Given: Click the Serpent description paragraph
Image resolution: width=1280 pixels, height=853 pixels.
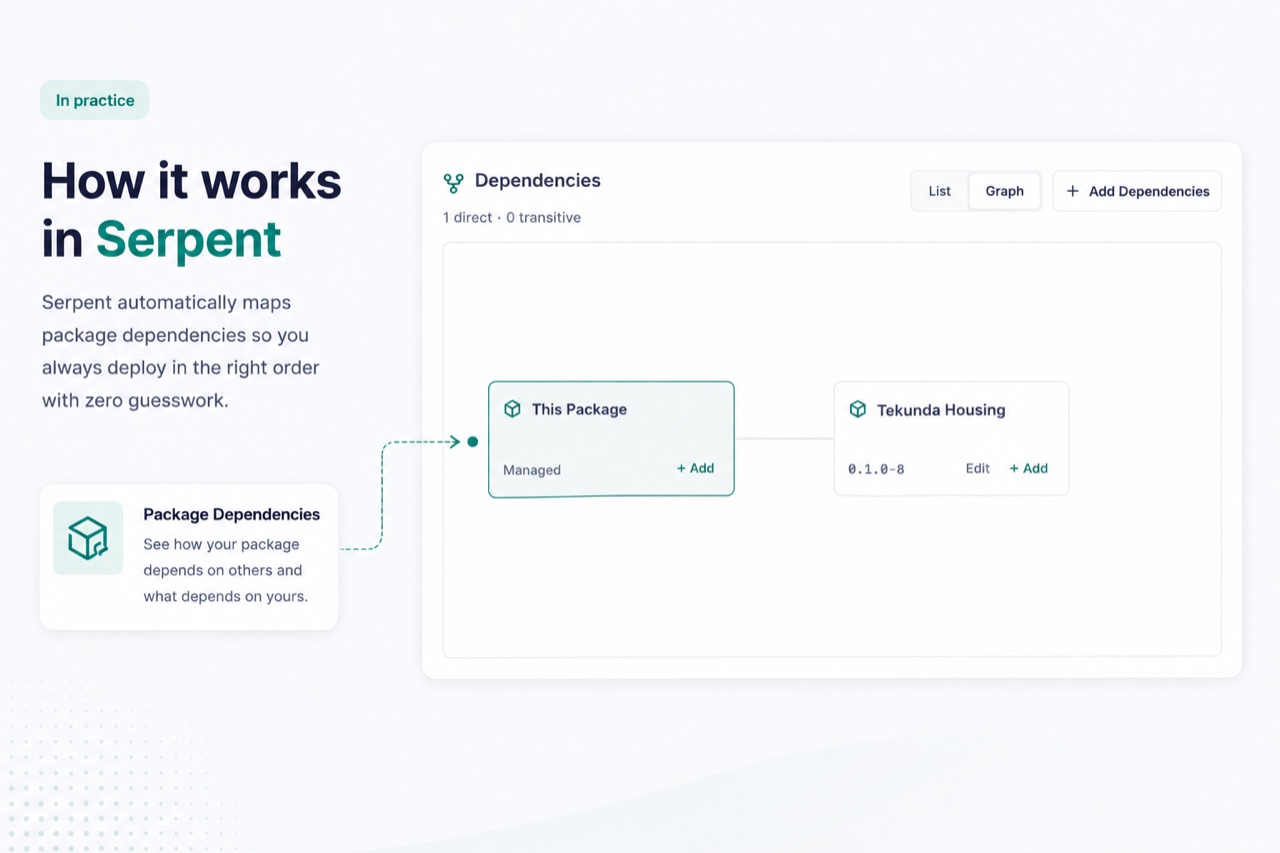Looking at the screenshot, I should tap(181, 351).
